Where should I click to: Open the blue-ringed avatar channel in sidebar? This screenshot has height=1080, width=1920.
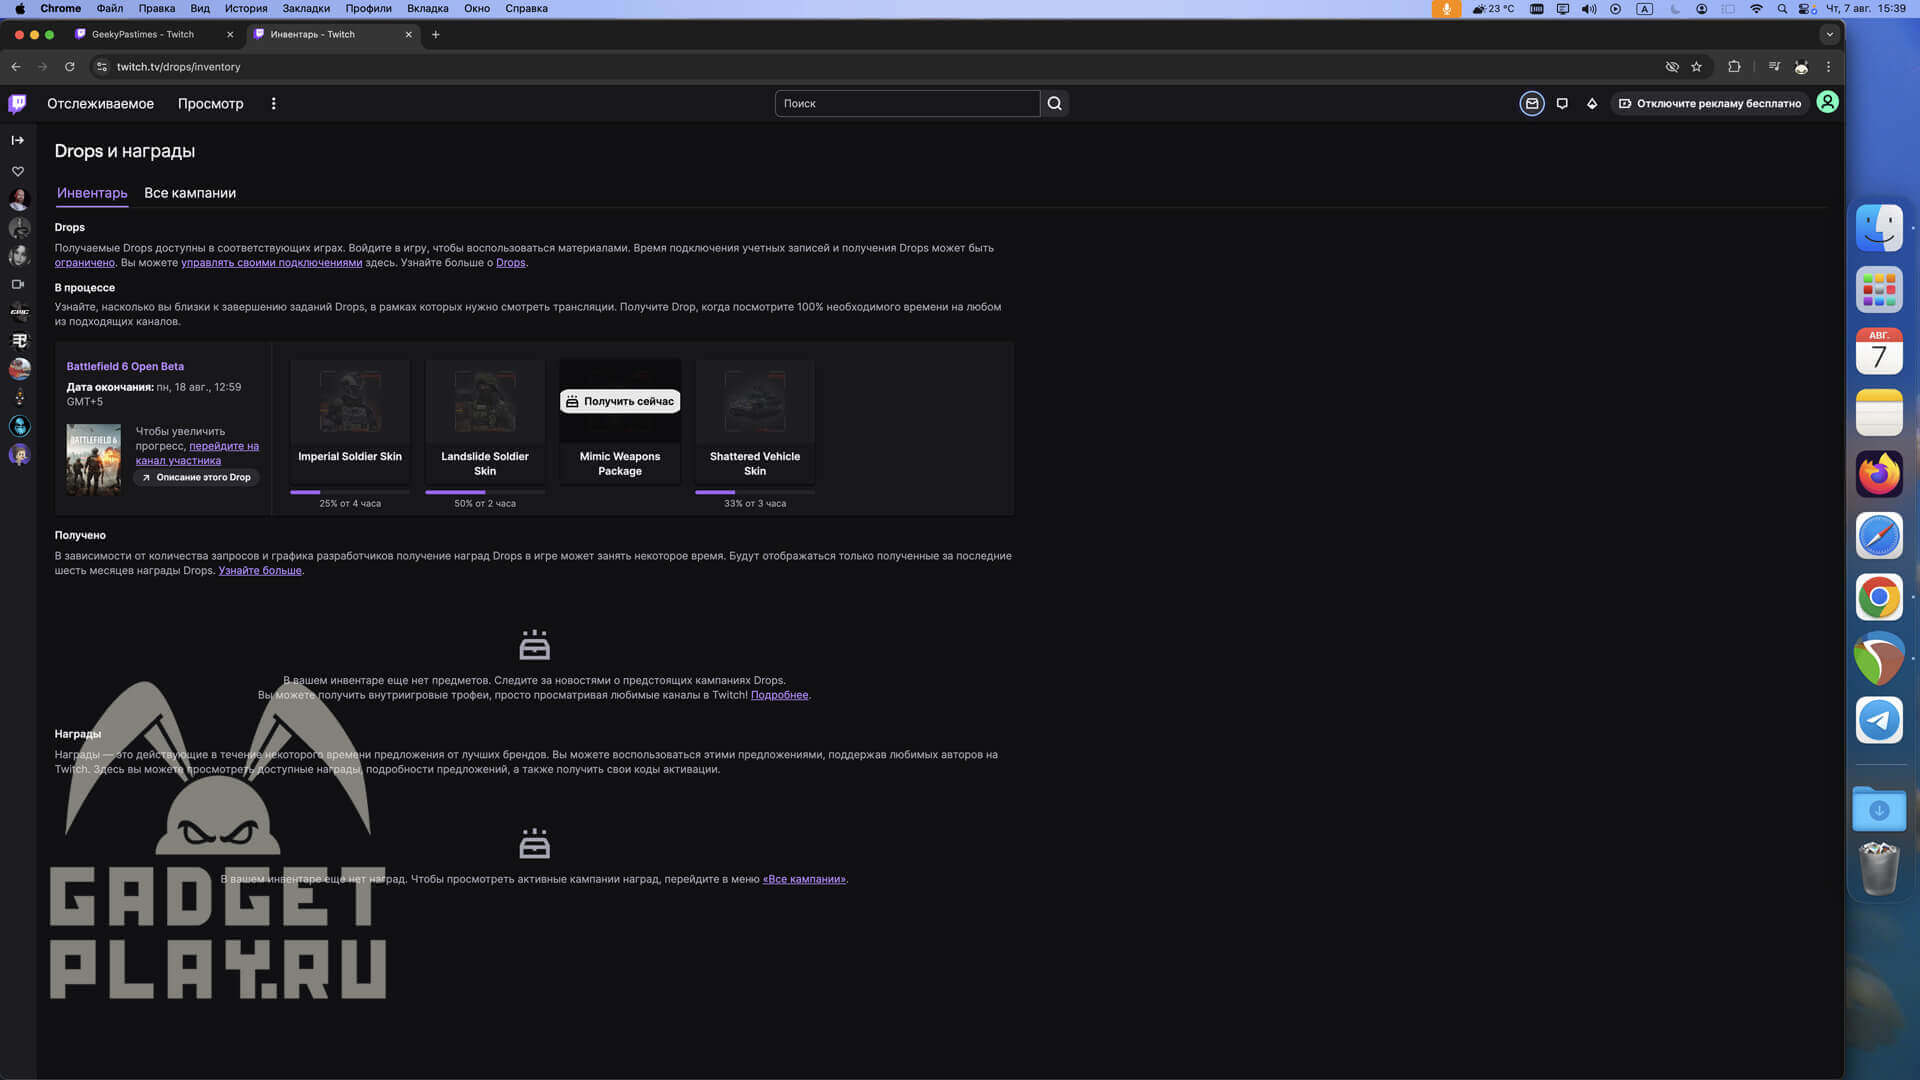pos(19,426)
